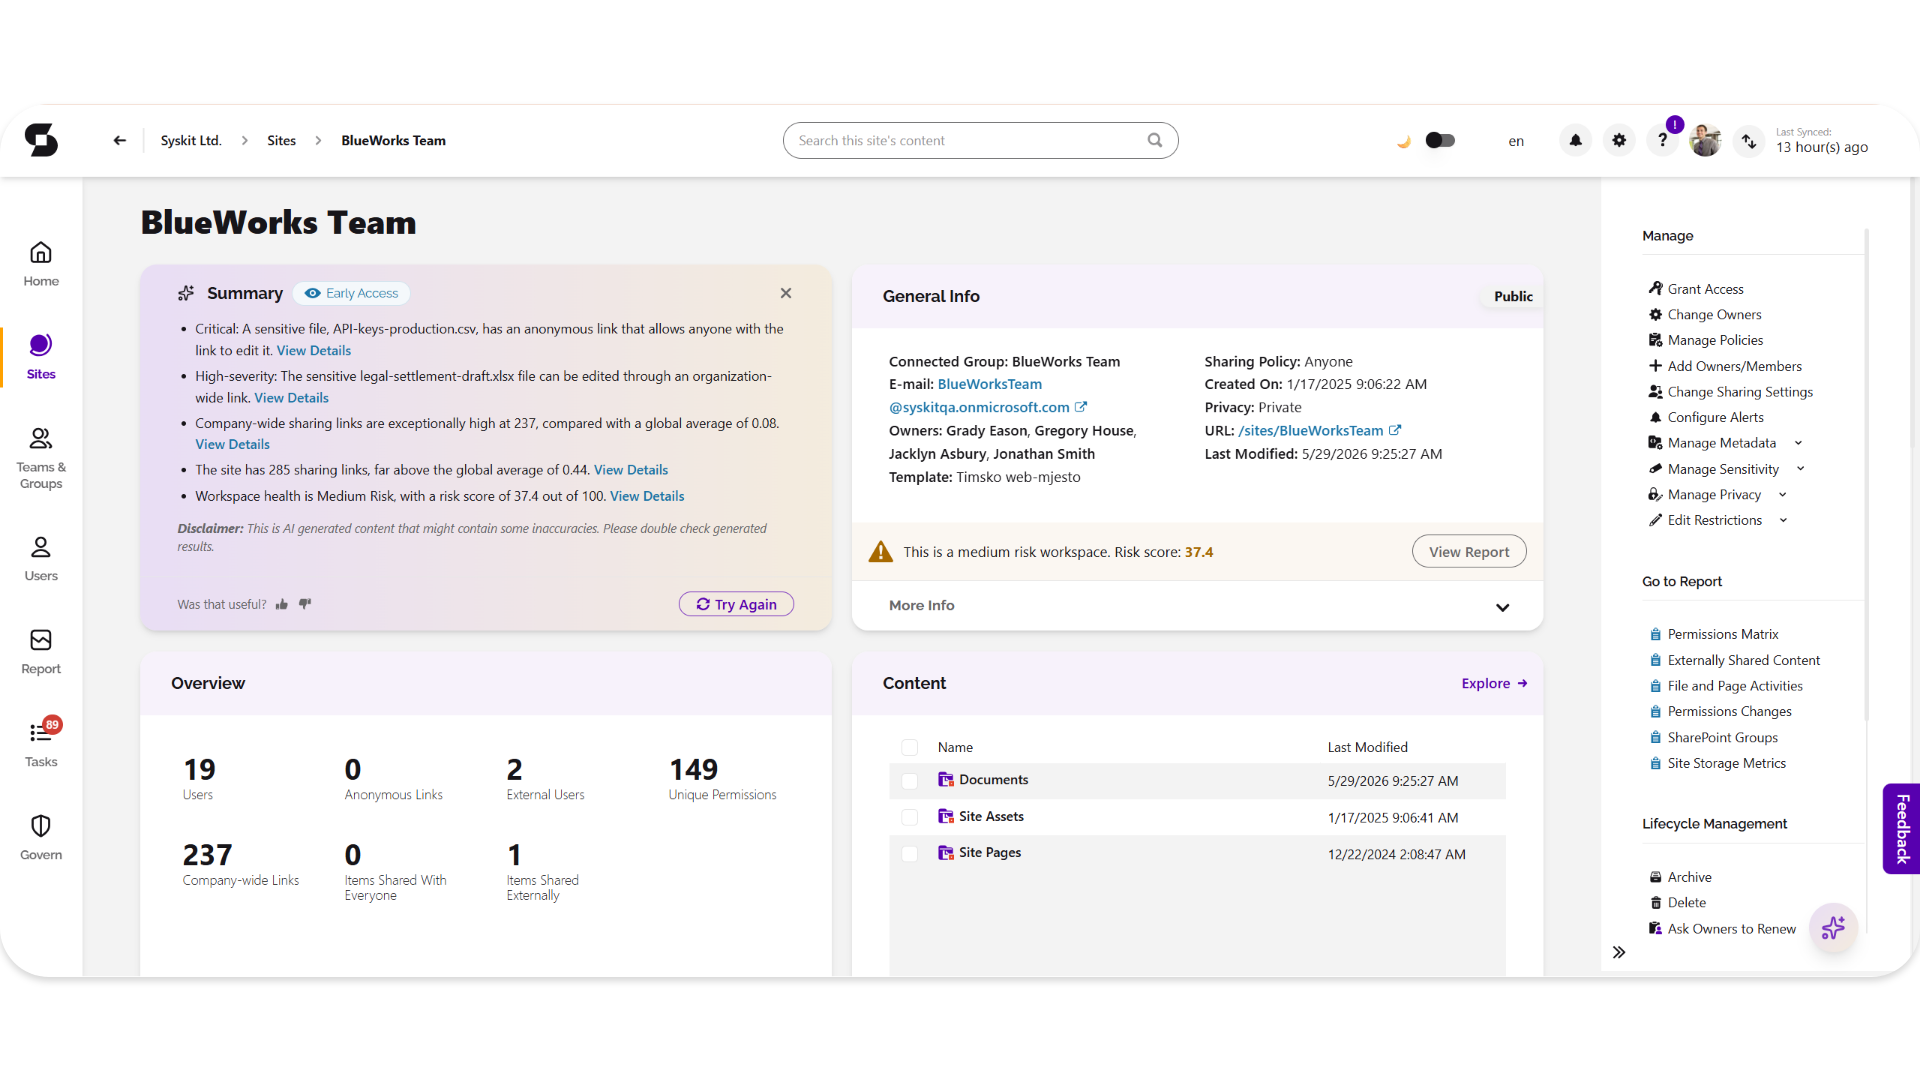Go back with the left arrow icon
This screenshot has width=1920, height=1080.
tap(120, 141)
